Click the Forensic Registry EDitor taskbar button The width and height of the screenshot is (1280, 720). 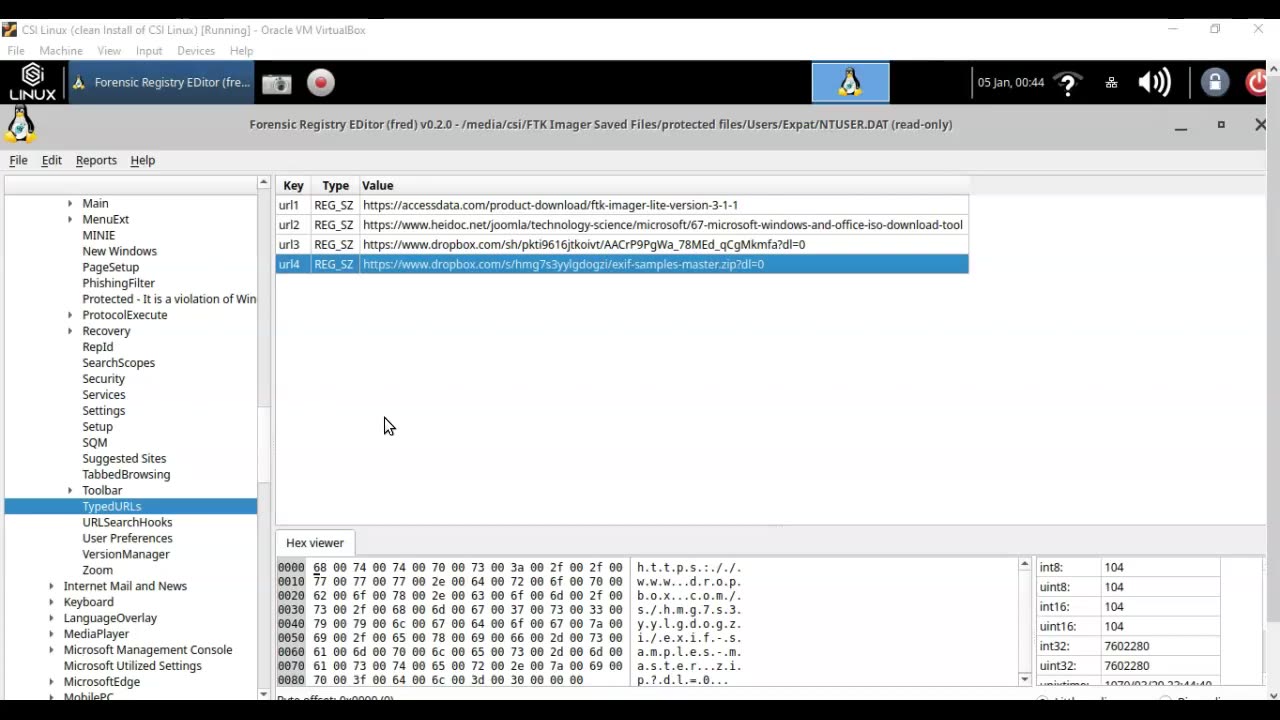163,82
